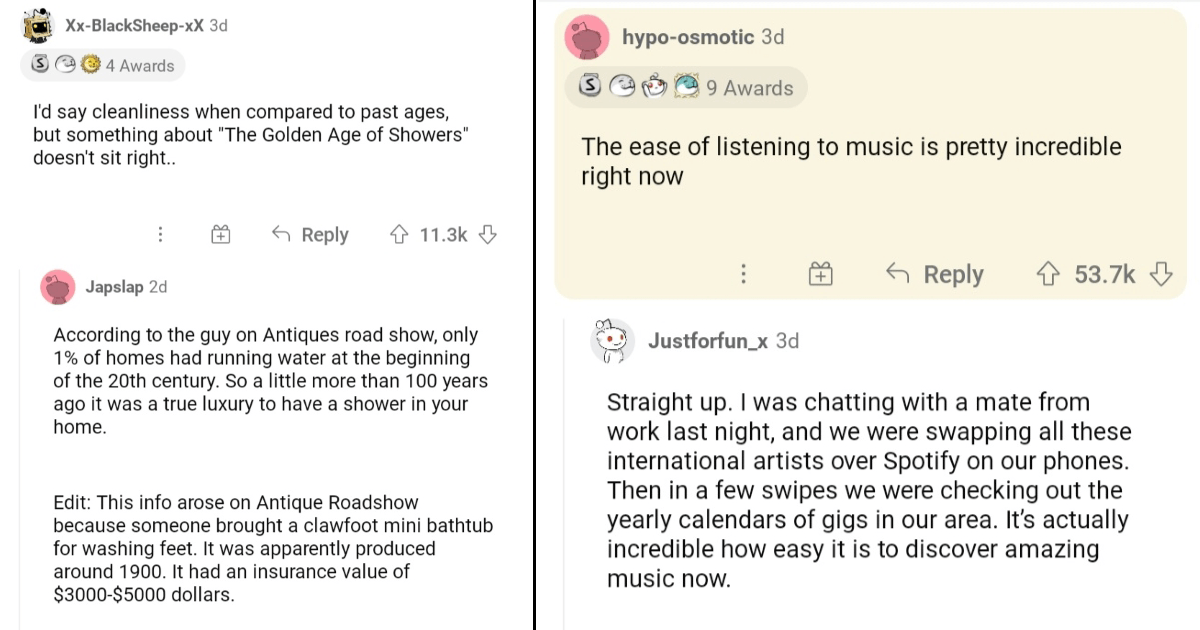Open more options on Xx-BlackSheep-xX's comment

159,235
